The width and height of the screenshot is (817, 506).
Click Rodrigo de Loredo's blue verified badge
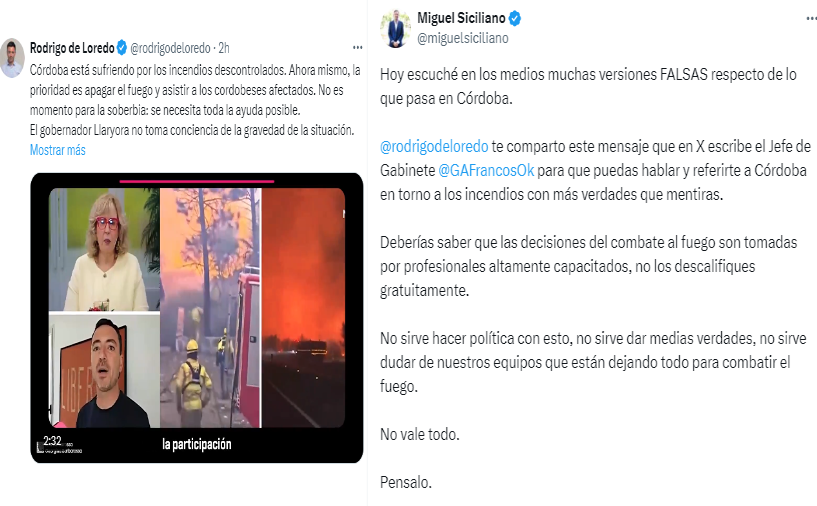[x=121, y=48]
